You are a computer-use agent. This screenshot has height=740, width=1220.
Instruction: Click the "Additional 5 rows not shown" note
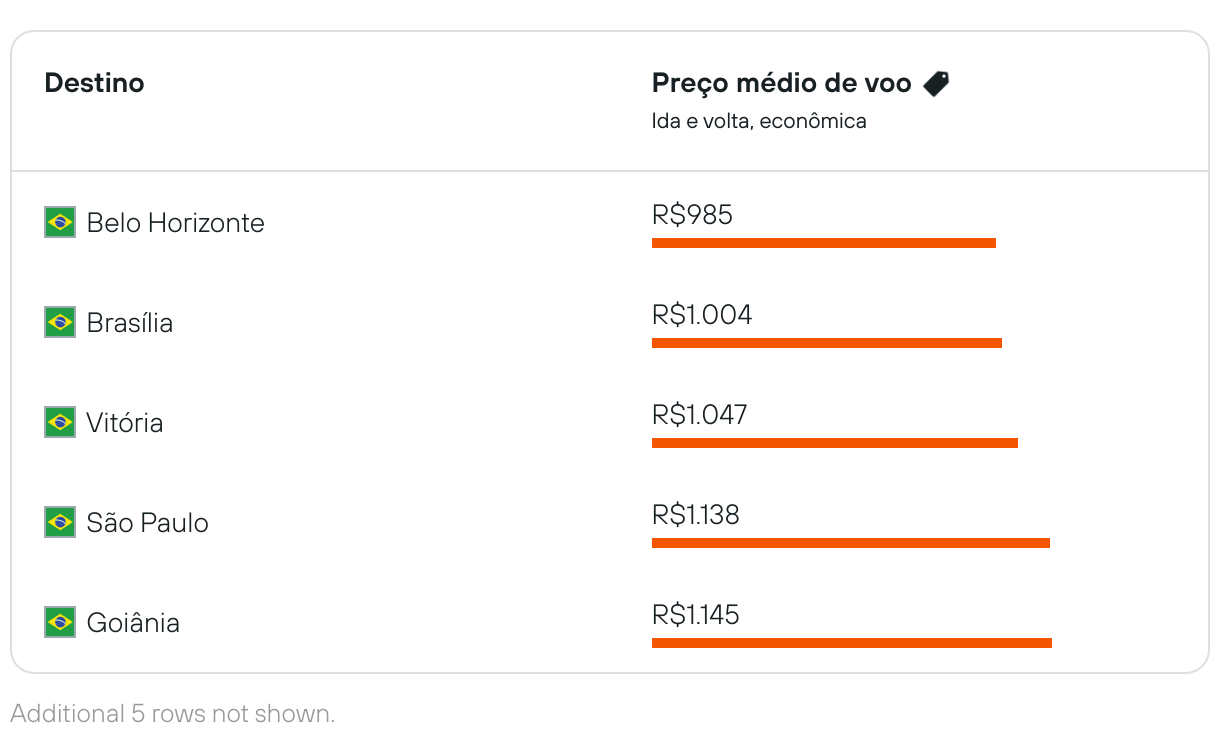click(172, 714)
